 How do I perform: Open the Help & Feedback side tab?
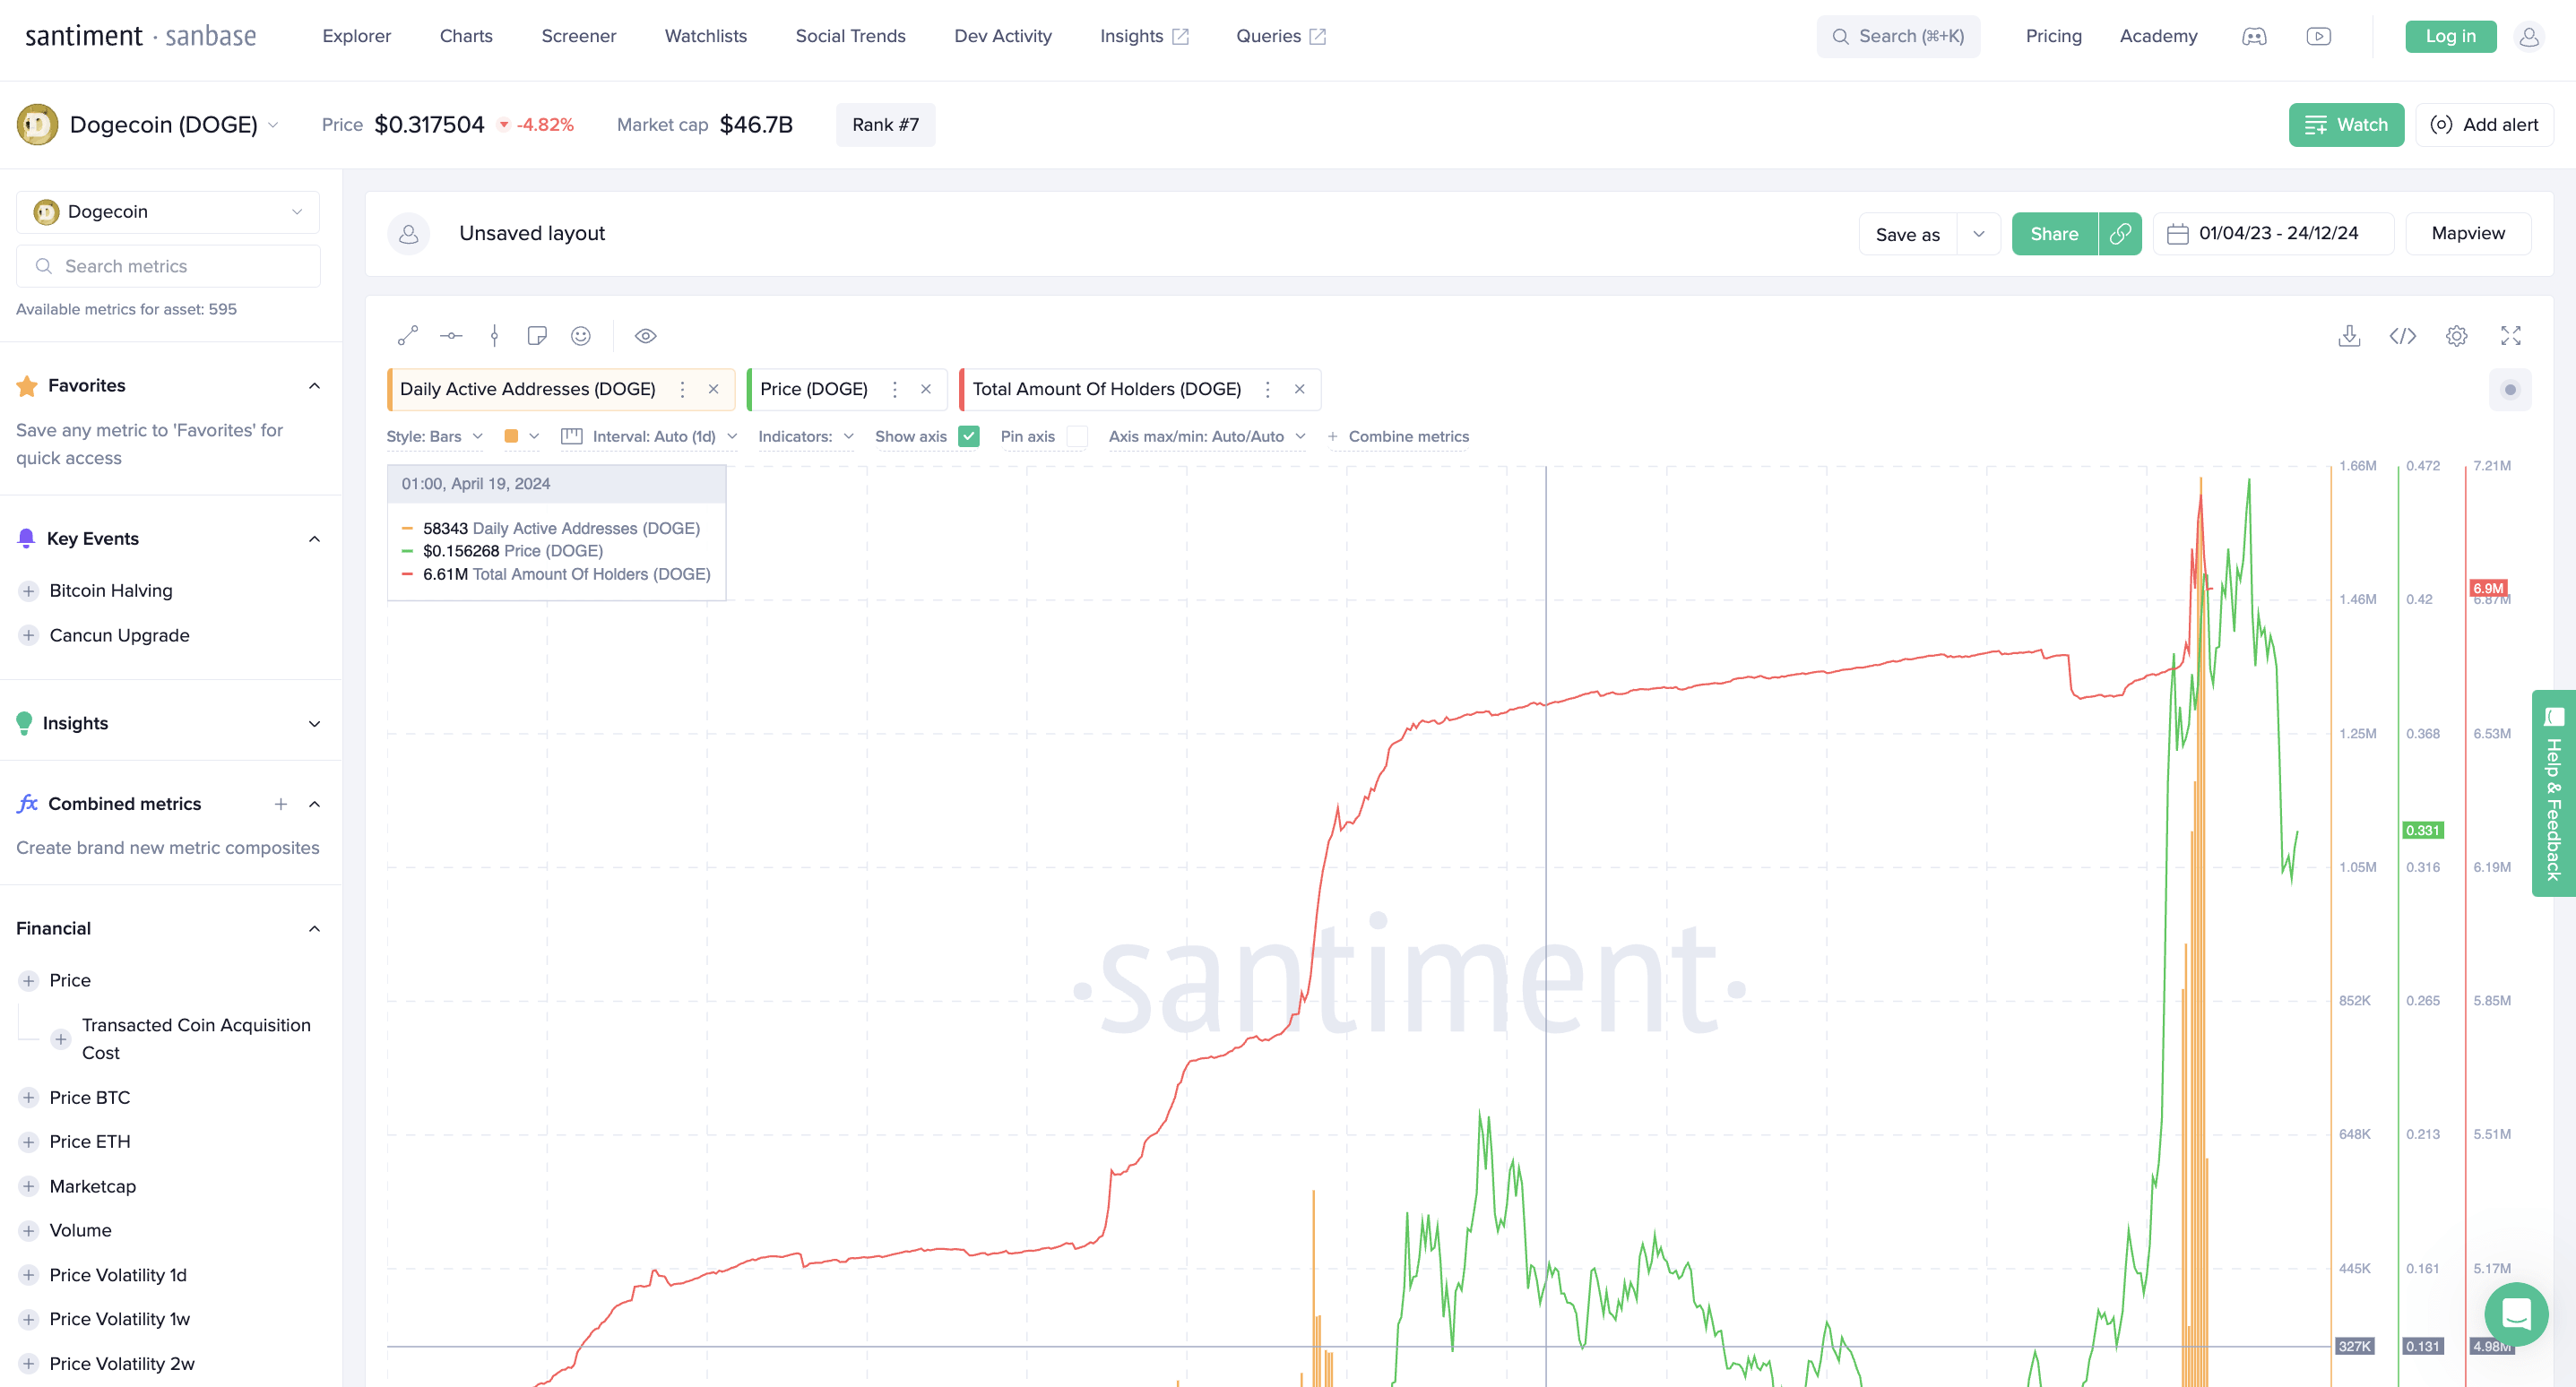[x=2554, y=794]
